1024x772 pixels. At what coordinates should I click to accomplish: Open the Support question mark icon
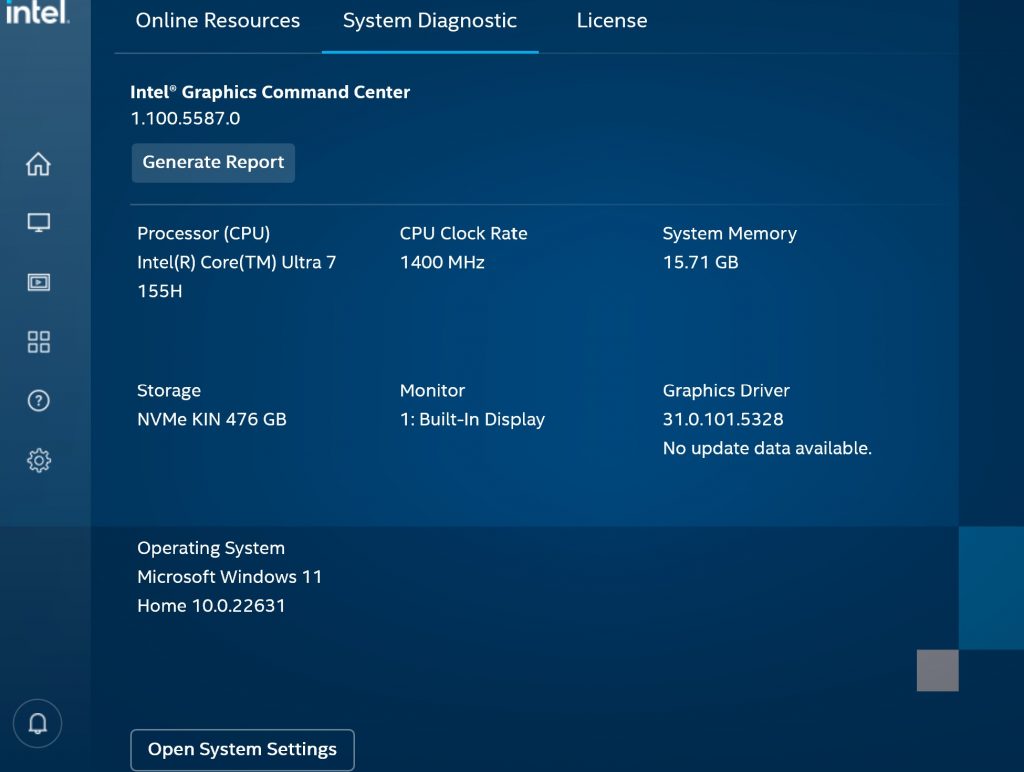coord(38,401)
